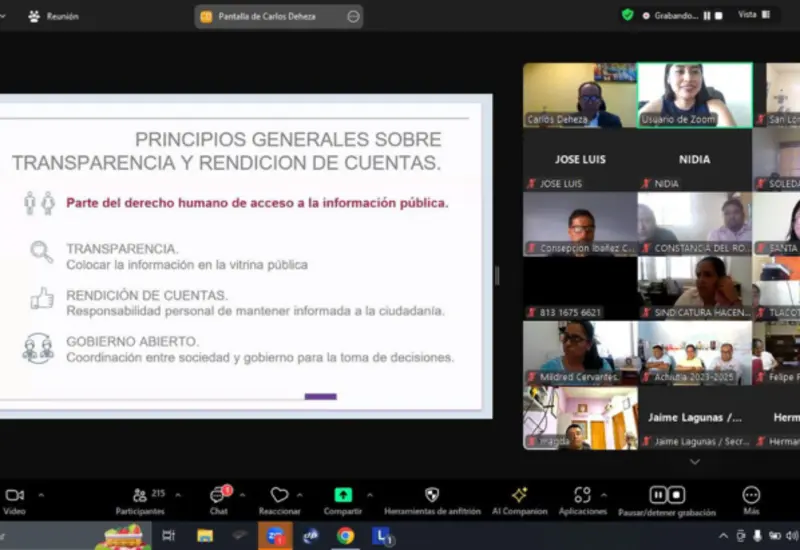Stop recording from top Grabando indicator
Viewport: 800px width, 550px height.
tap(719, 16)
